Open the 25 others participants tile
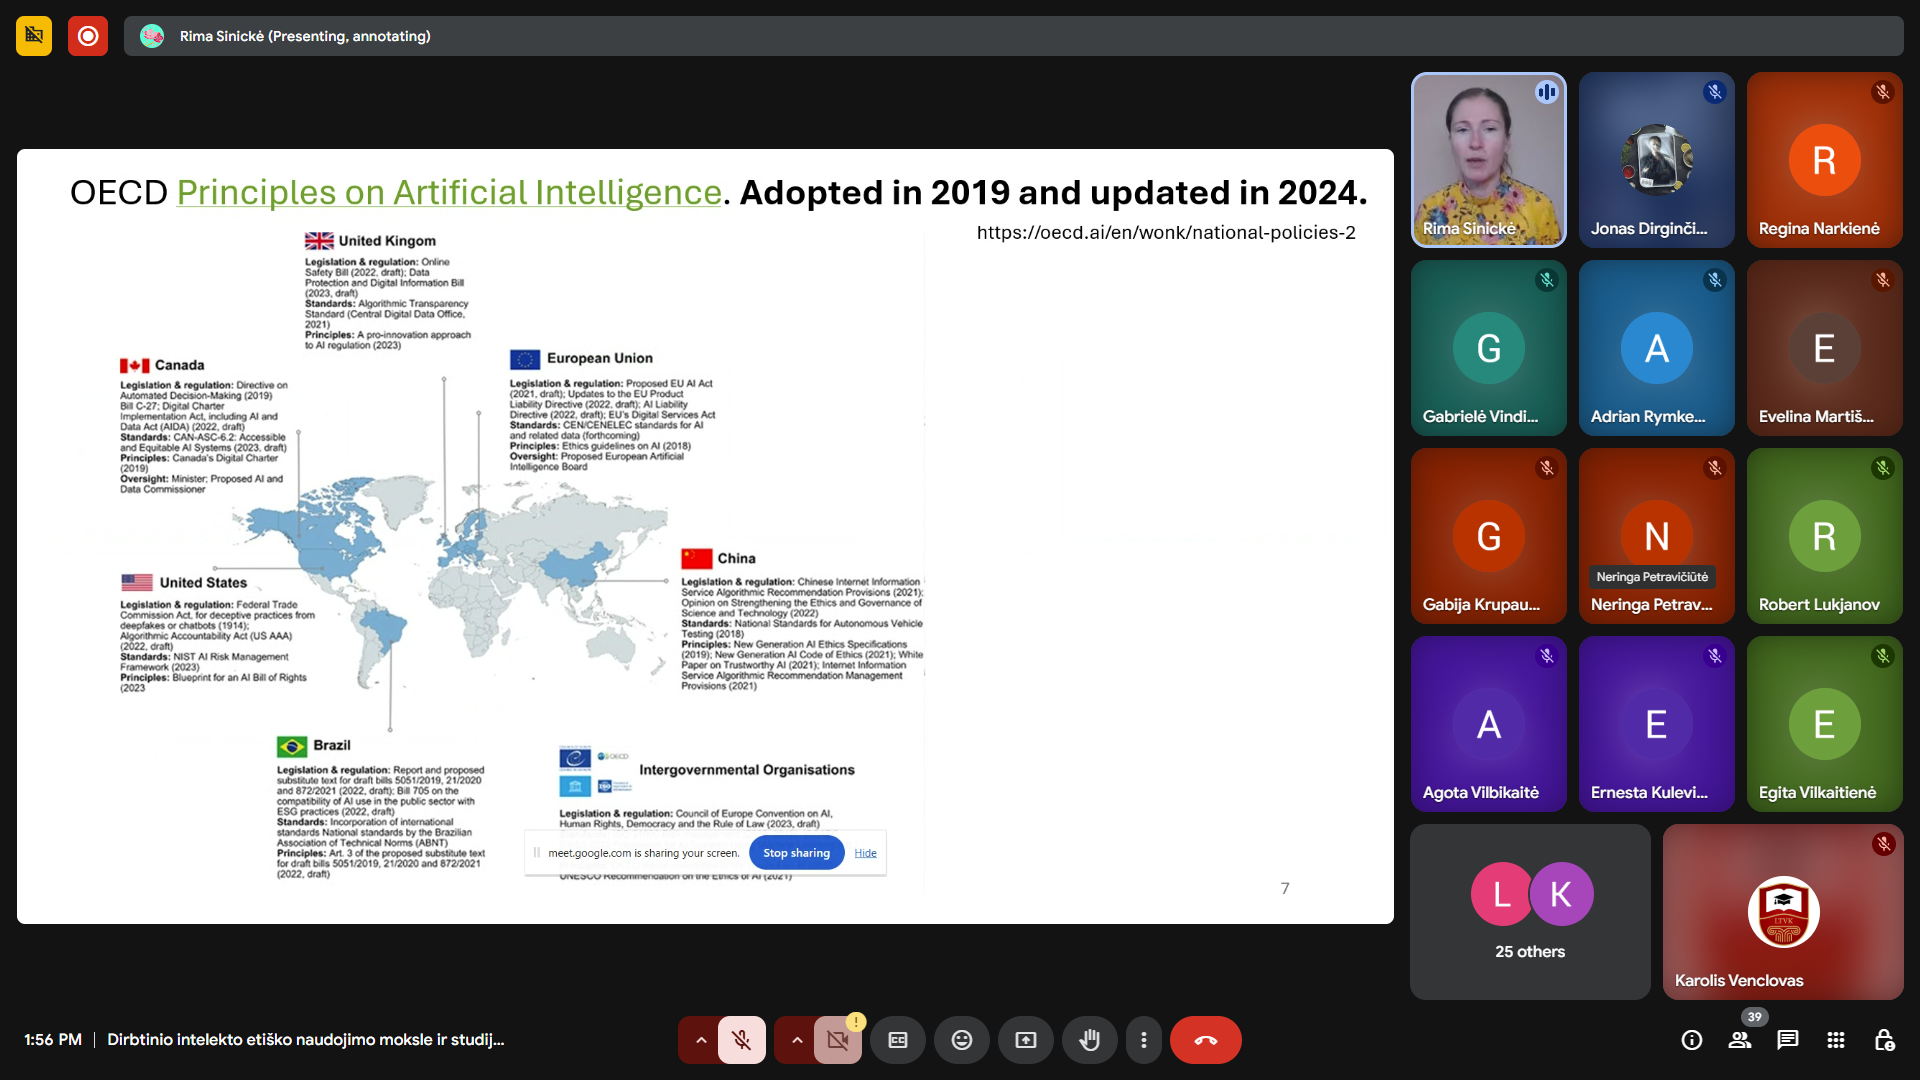Viewport: 1920px width, 1080px height. [1530, 912]
